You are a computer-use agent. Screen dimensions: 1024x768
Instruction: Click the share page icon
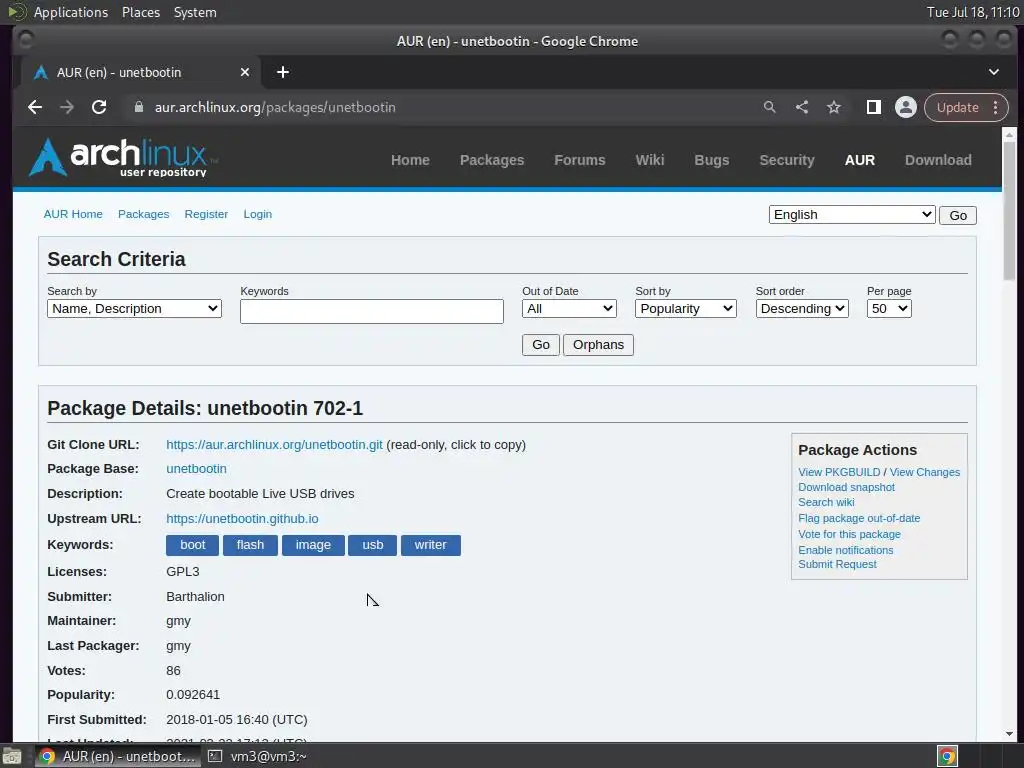point(802,107)
